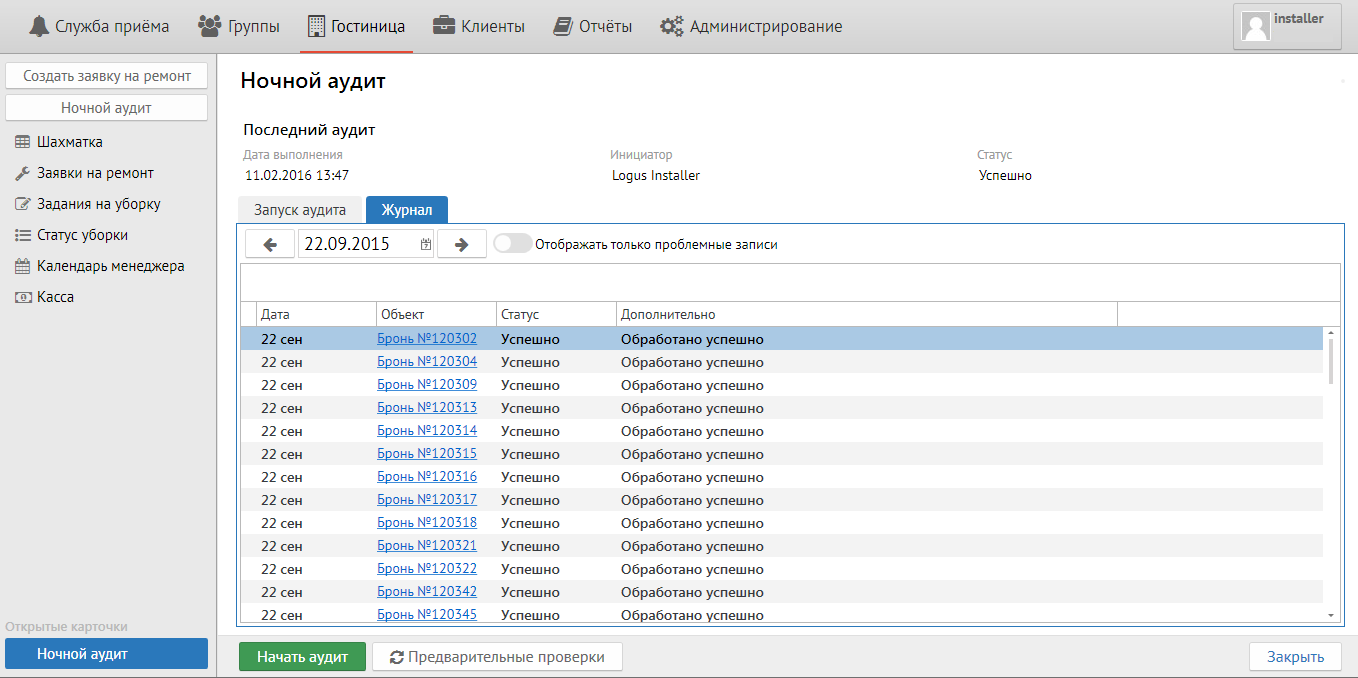Click the briefcase icon next to Клиенты
This screenshot has width=1358, height=678.
pyautogui.click(x=444, y=26)
